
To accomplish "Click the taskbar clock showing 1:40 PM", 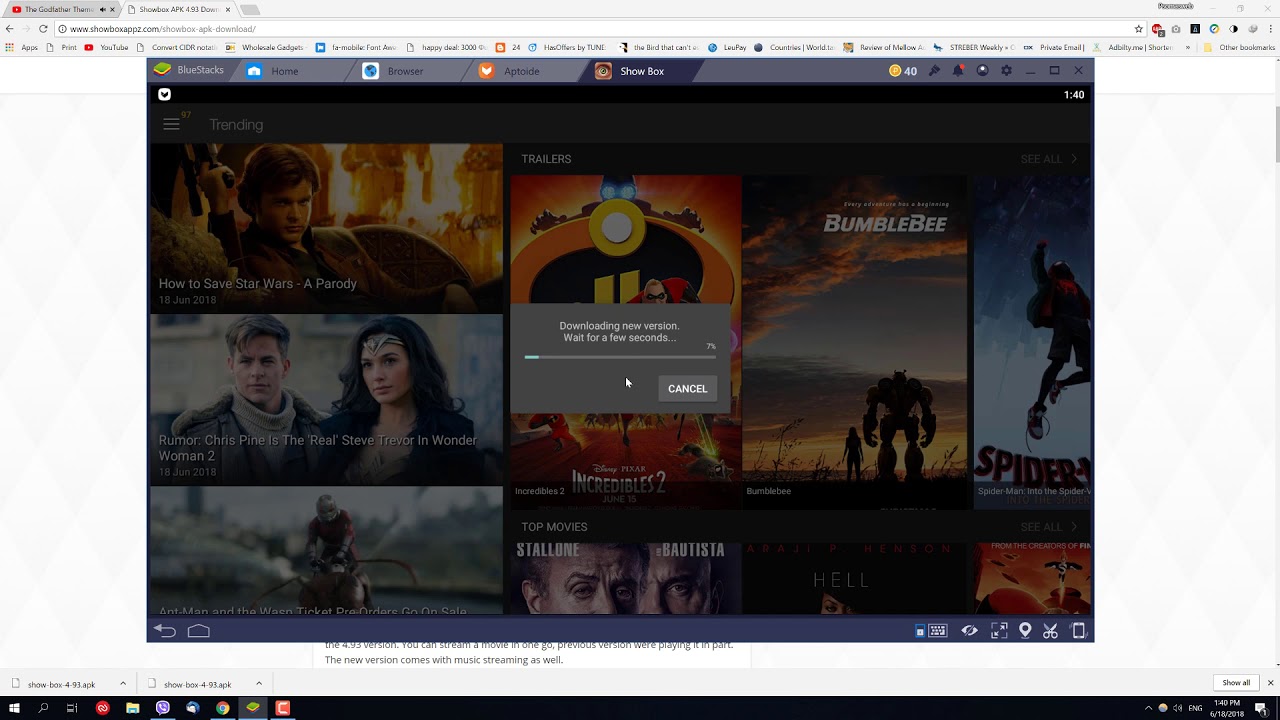I will tap(1226, 708).
